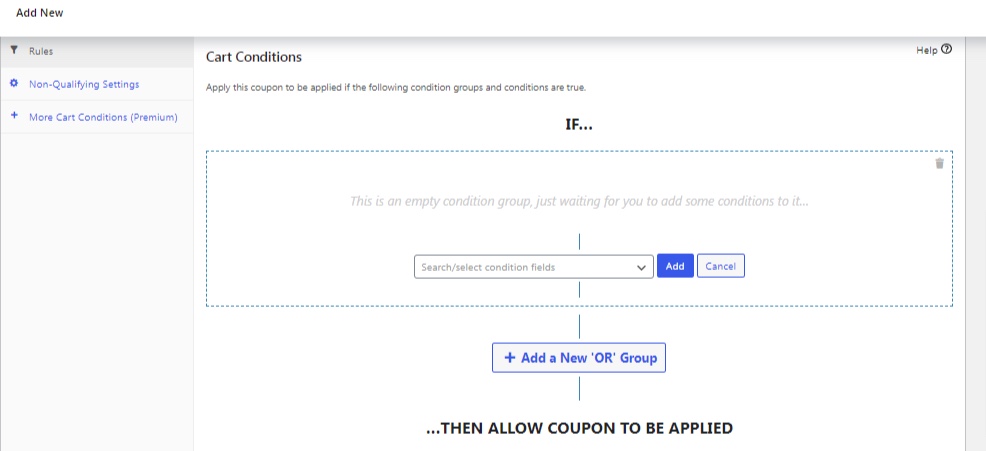The width and height of the screenshot is (986, 451).
Task: Expand the condition fields dropdown arrow
Action: tap(641, 267)
